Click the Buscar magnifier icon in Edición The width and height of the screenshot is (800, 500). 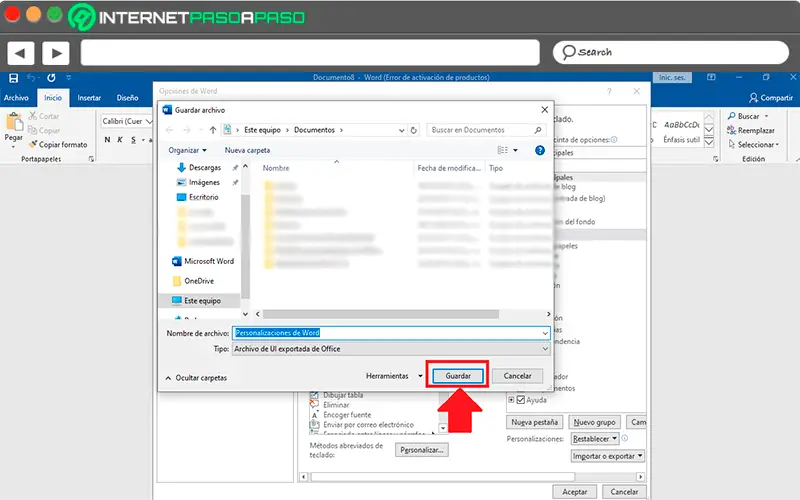coord(732,116)
